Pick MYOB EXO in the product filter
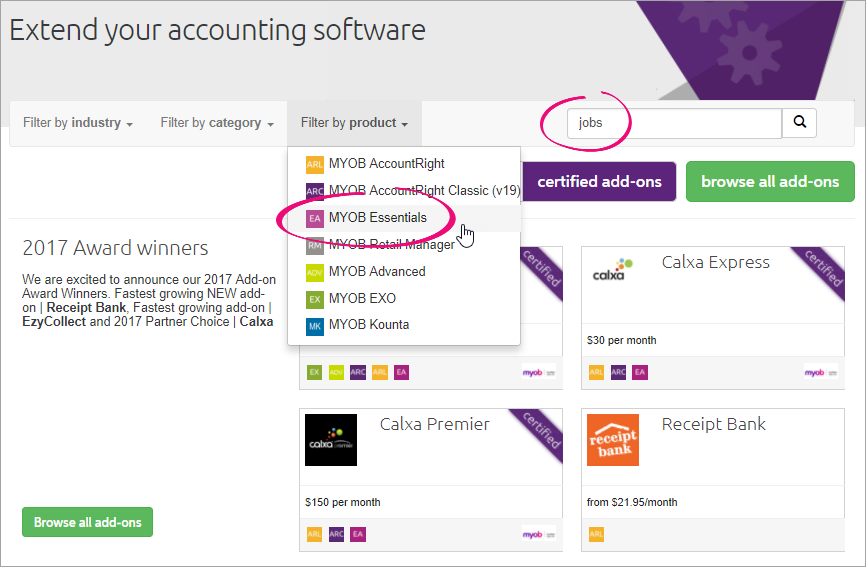The height and width of the screenshot is (567, 866). 362,298
